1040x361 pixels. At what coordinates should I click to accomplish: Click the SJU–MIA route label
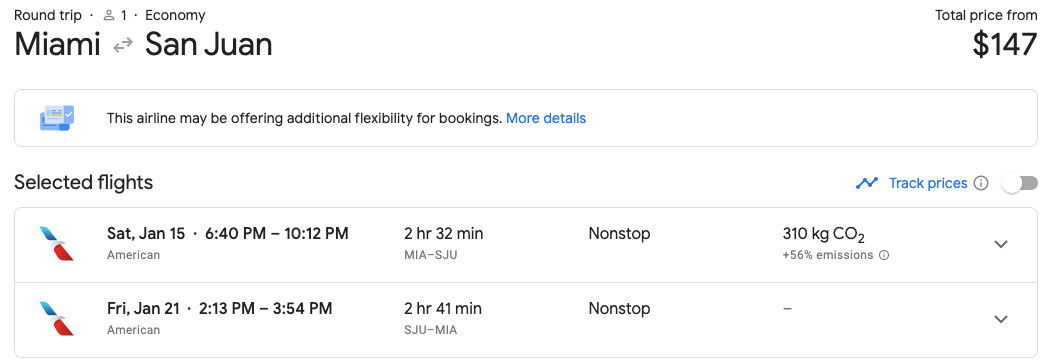pyautogui.click(x=430, y=330)
